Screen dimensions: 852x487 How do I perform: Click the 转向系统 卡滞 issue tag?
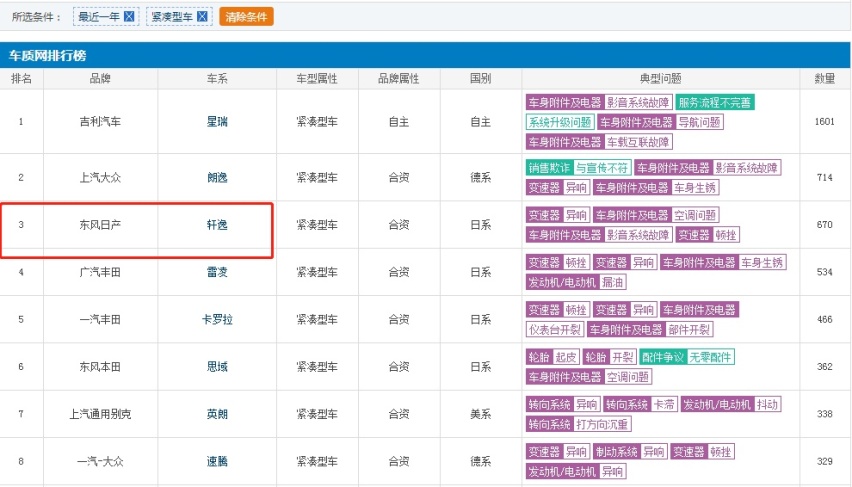pyautogui.click(x=640, y=404)
